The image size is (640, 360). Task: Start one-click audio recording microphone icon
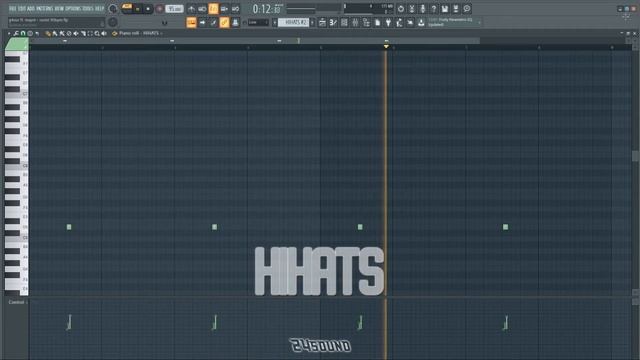point(422,9)
